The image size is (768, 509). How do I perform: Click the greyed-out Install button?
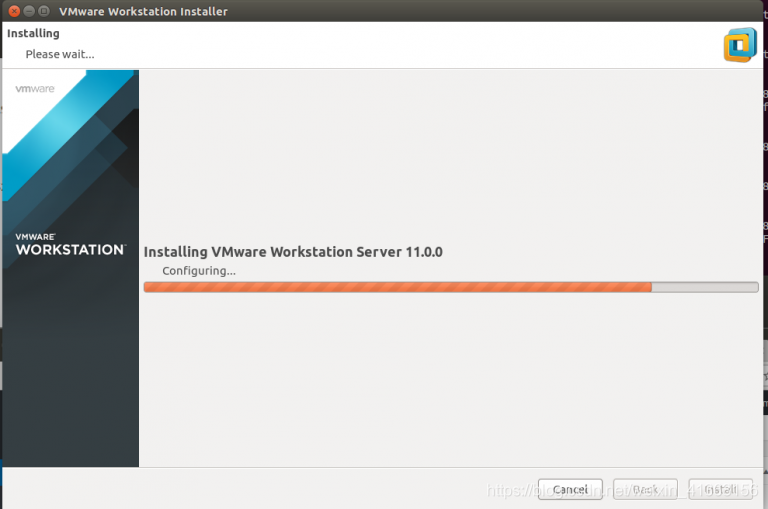click(720, 489)
